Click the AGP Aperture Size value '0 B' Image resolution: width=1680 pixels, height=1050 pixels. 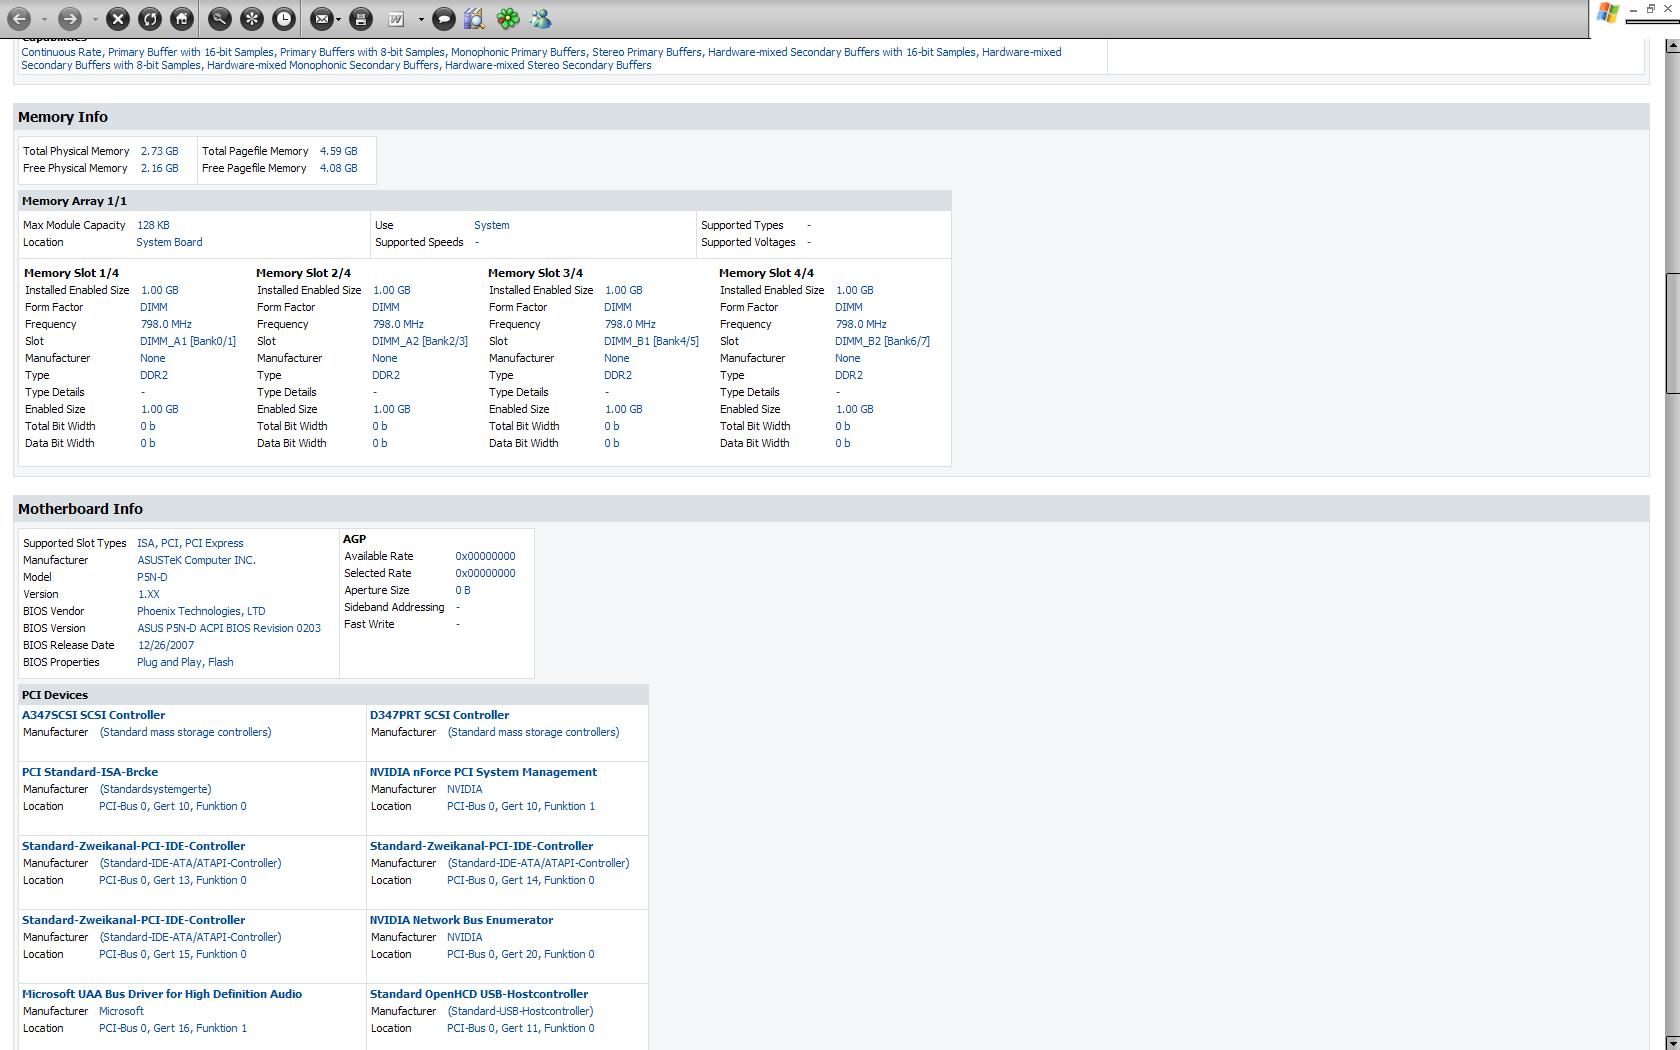pos(463,590)
